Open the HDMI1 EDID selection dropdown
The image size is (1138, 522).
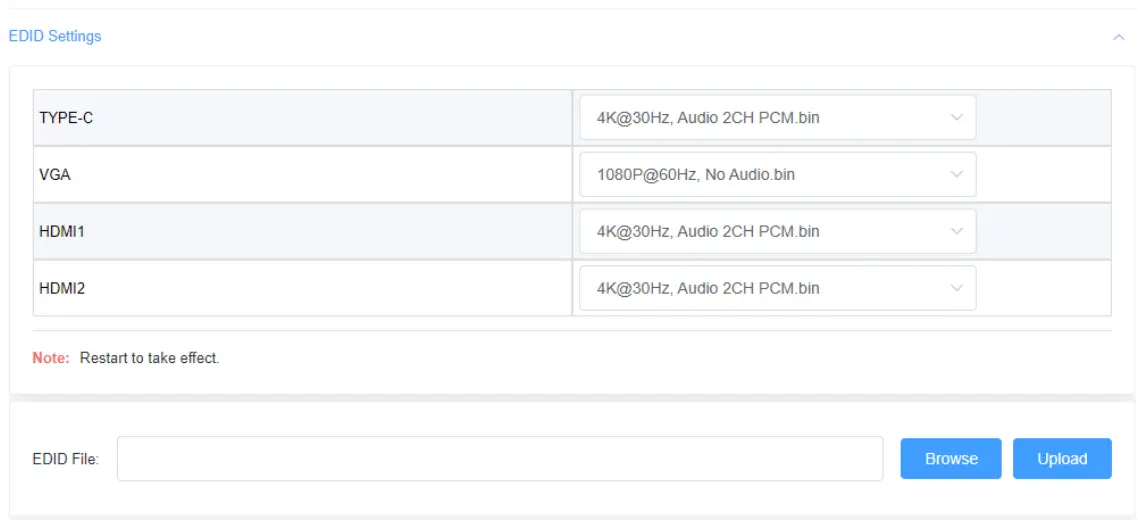tap(760, 232)
